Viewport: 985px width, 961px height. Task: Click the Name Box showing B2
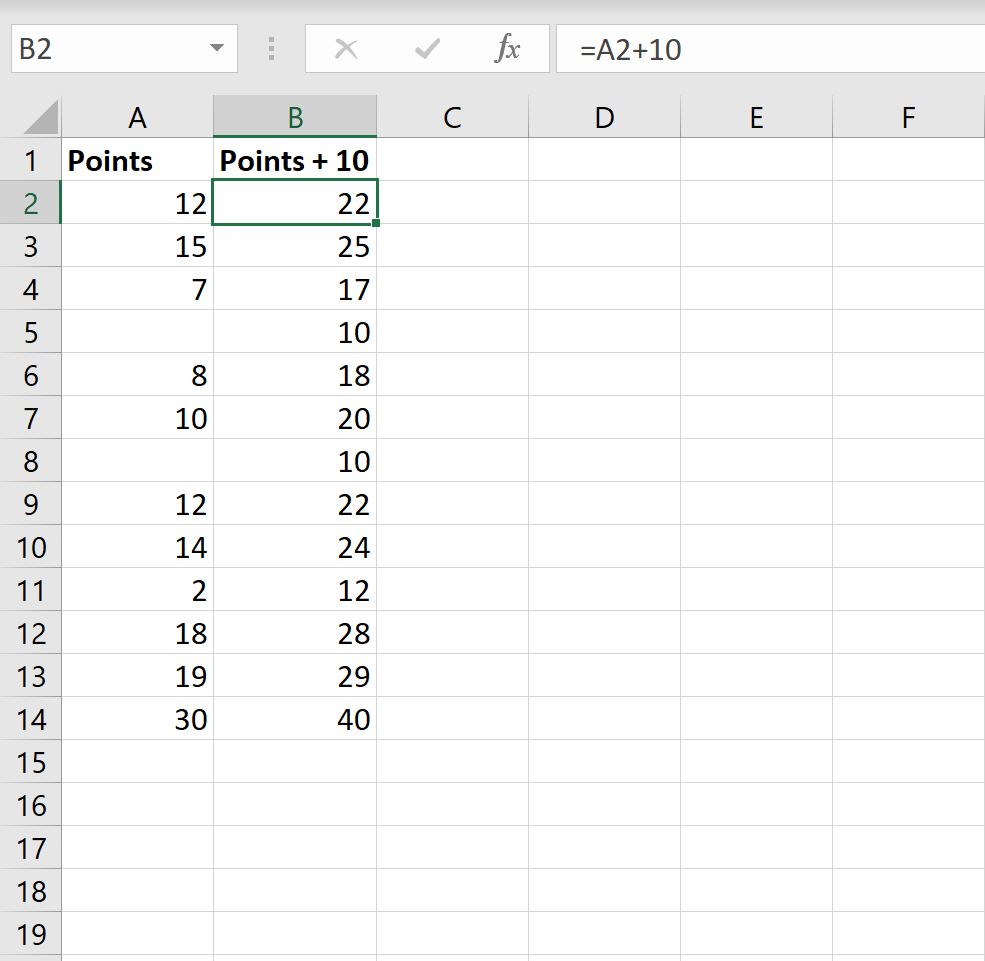click(110, 48)
